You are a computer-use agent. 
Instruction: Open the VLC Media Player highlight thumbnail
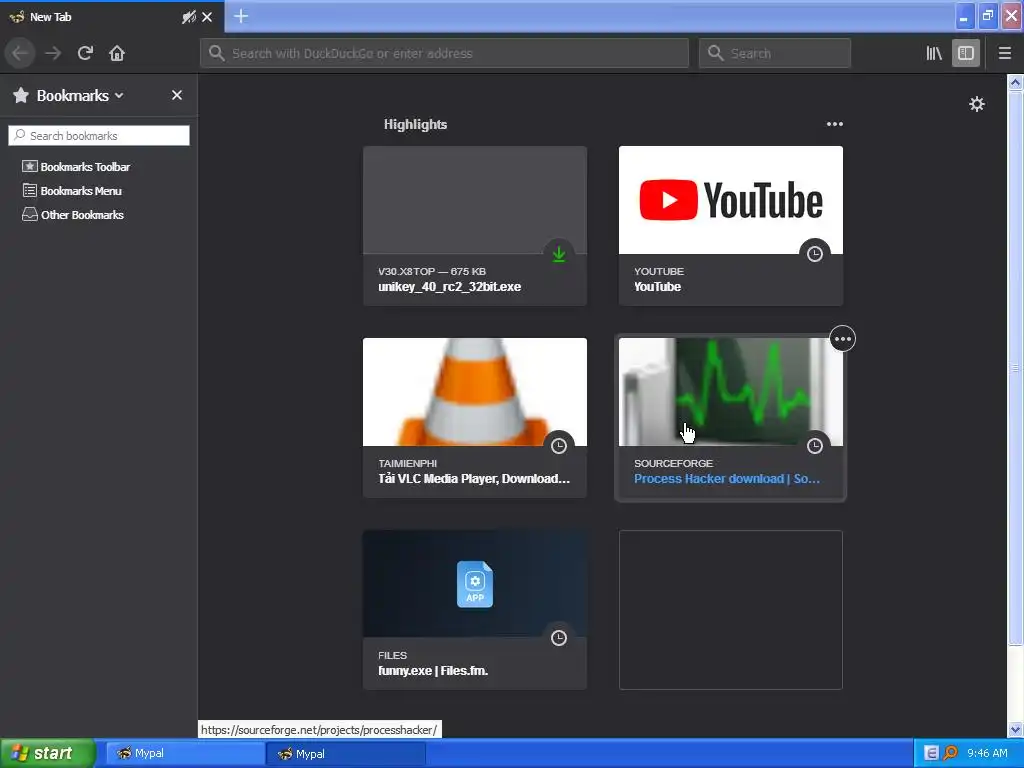[475, 392]
